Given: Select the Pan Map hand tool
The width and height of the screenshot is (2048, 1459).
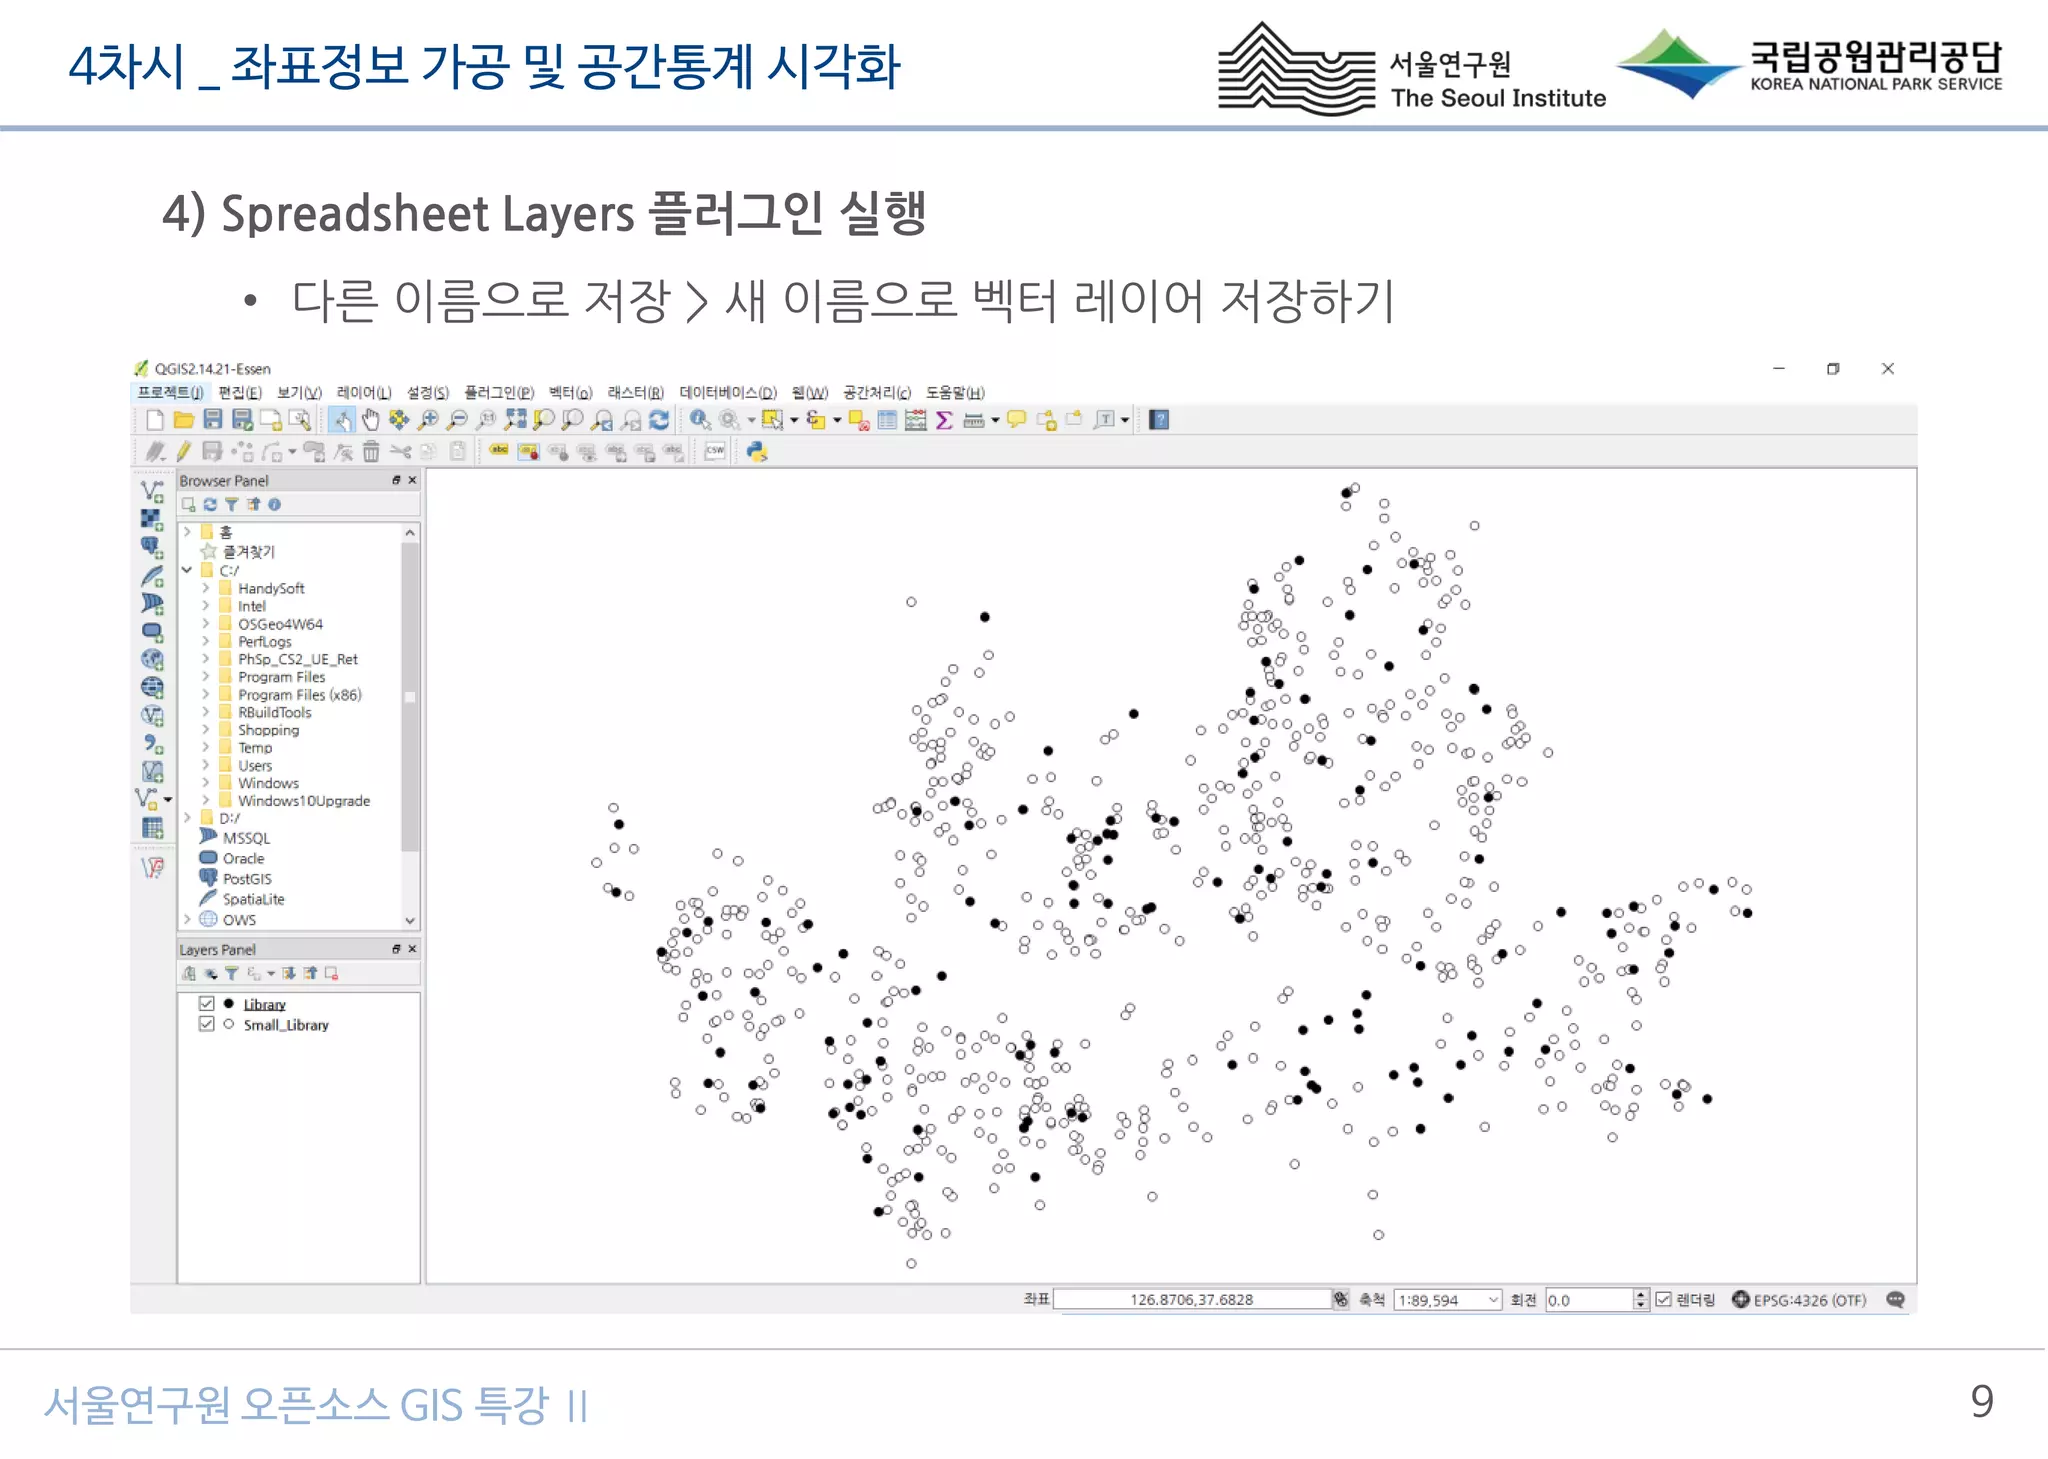Looking at the screenshot, I should tap(371, 420).
